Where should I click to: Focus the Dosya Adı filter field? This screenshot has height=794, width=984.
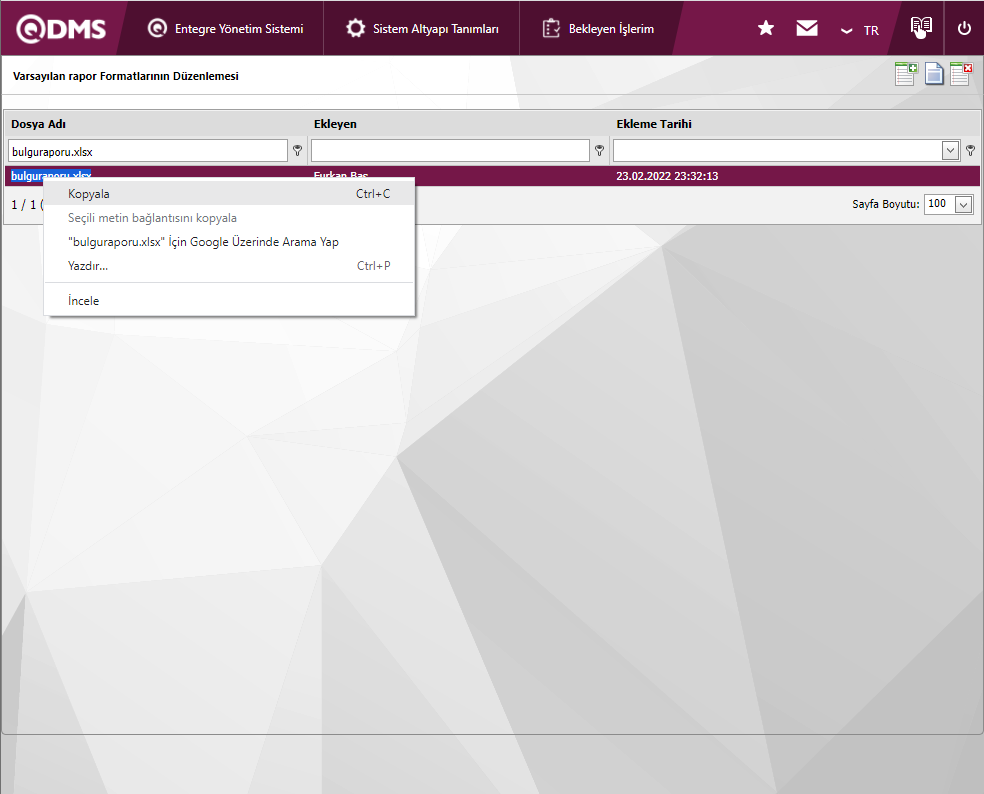pyautogui.click(x=147, y=151)
